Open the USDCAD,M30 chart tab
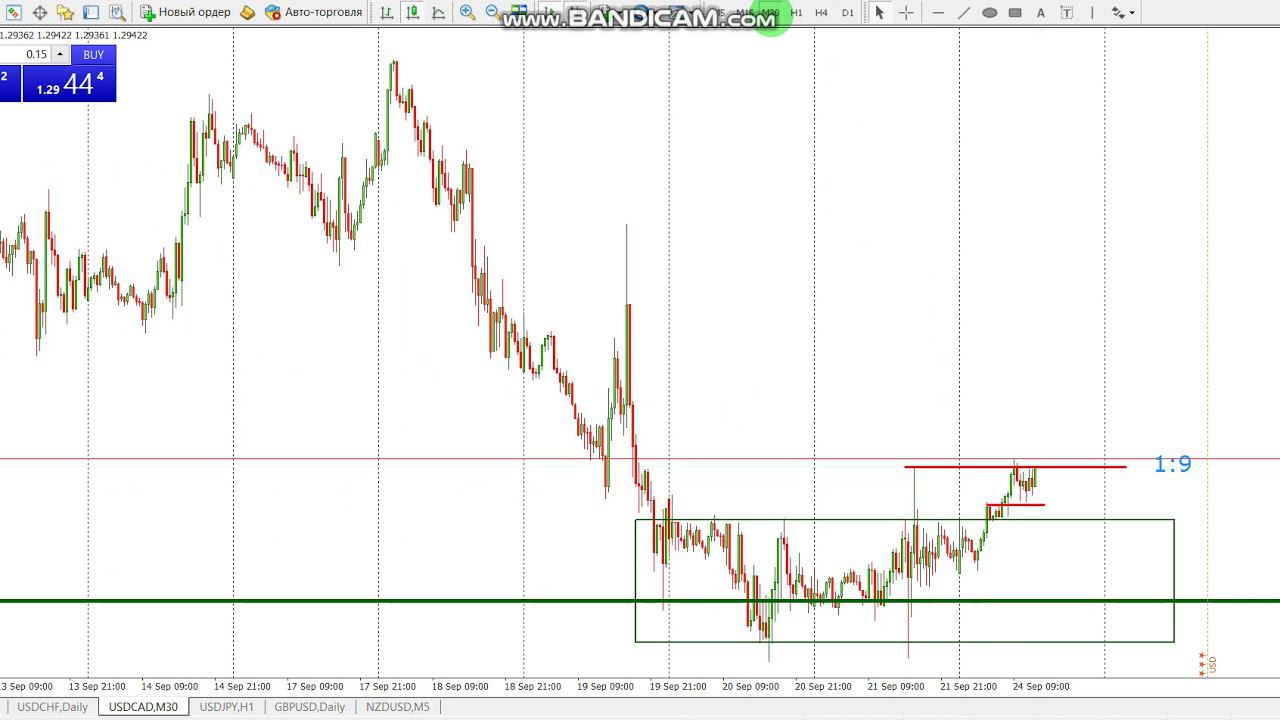The image size is (1280, 720). [143, 707]
